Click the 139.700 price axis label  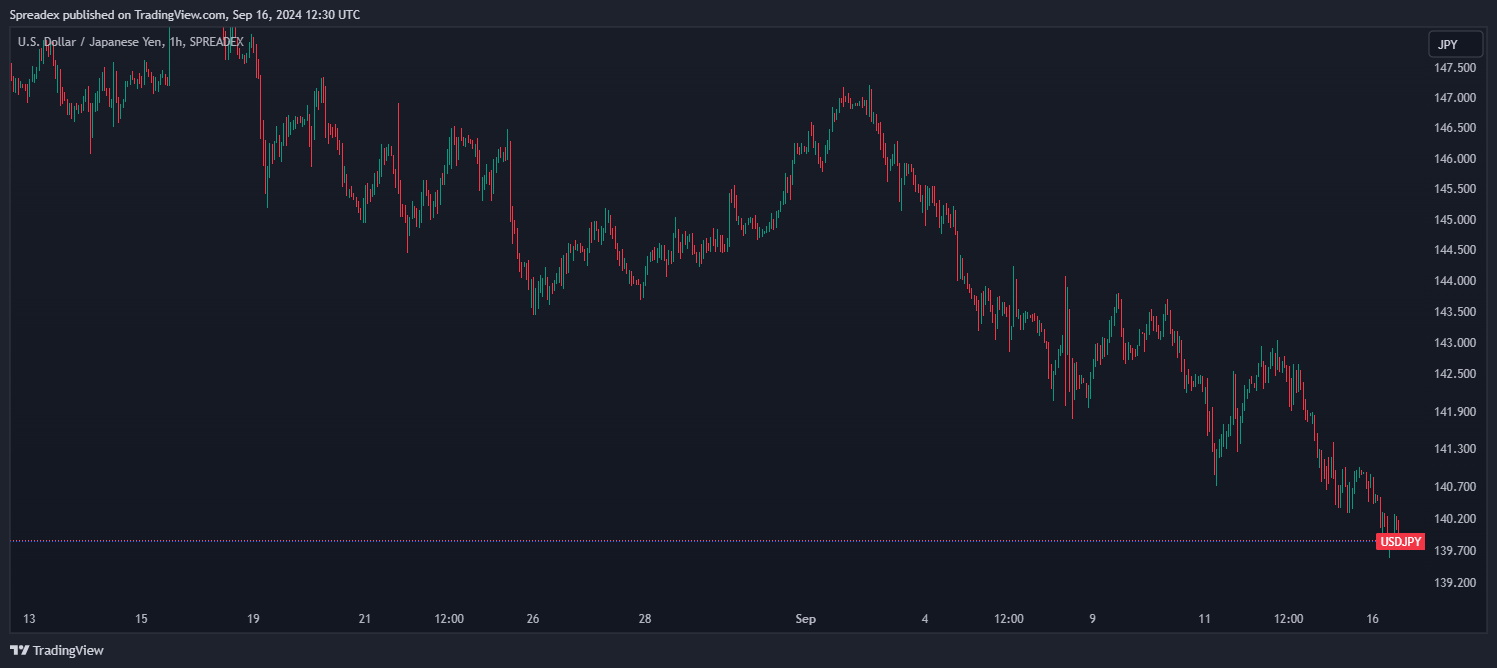click(1455, 551)
